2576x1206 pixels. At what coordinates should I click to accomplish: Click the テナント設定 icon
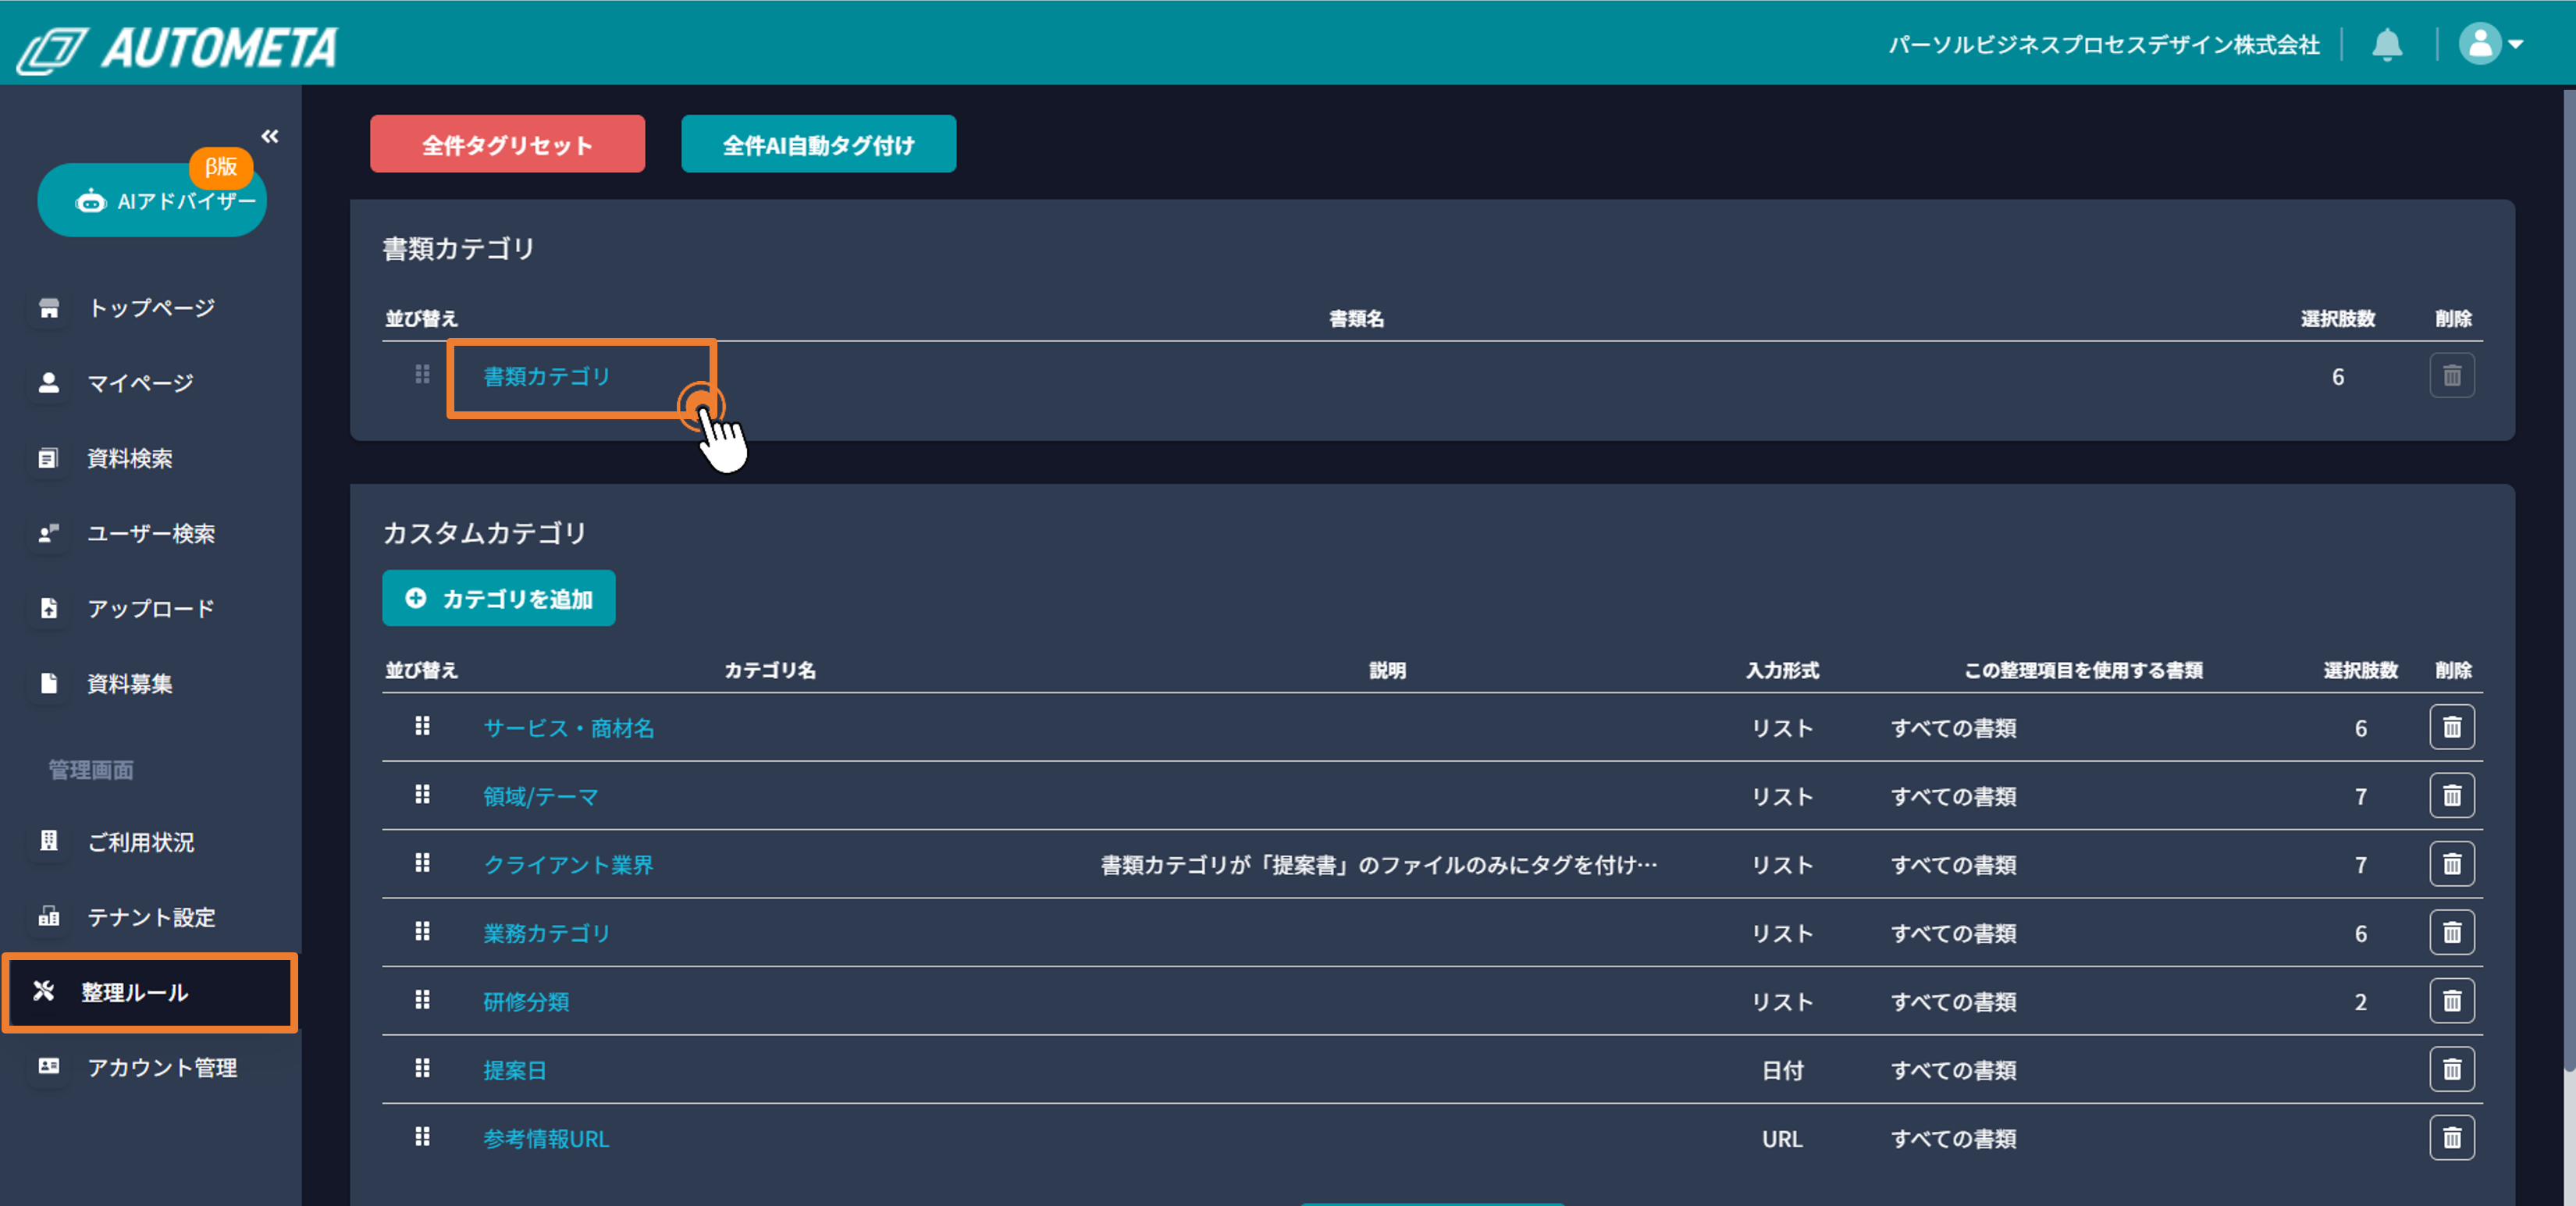coord(49,916)
